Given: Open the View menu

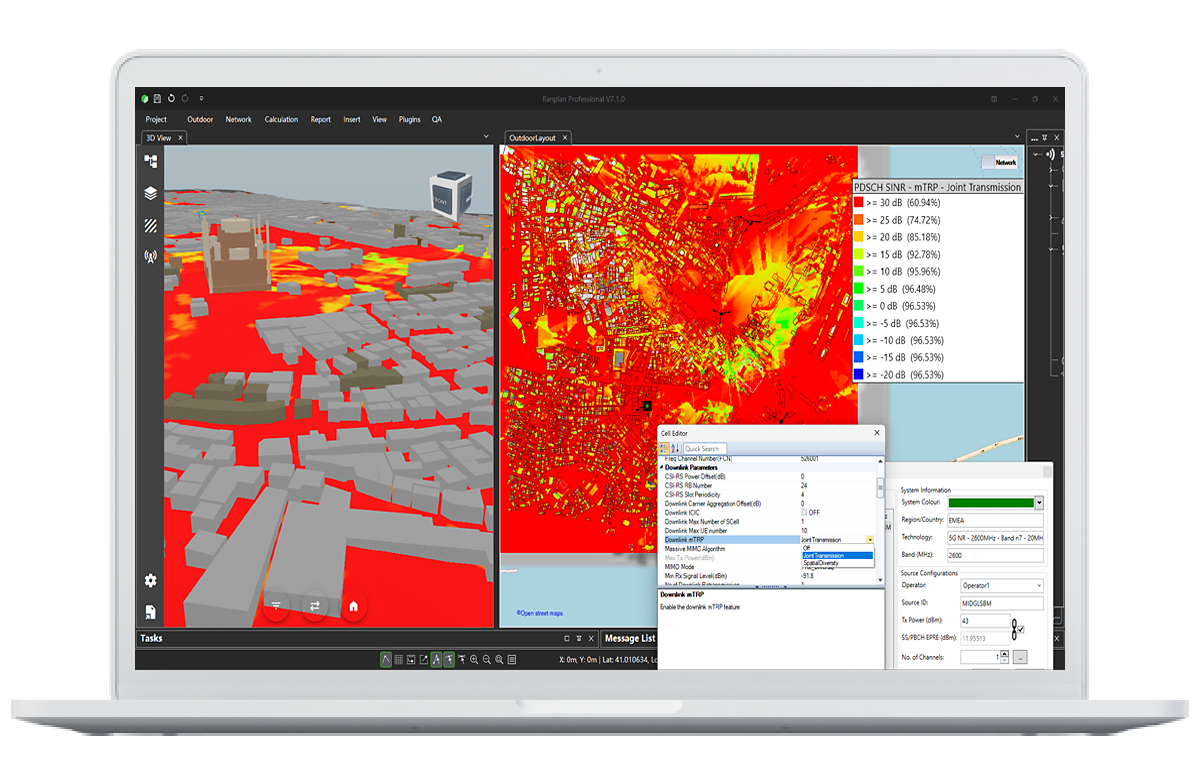Looking at the screenshot, I should click(x=379, y=119).
